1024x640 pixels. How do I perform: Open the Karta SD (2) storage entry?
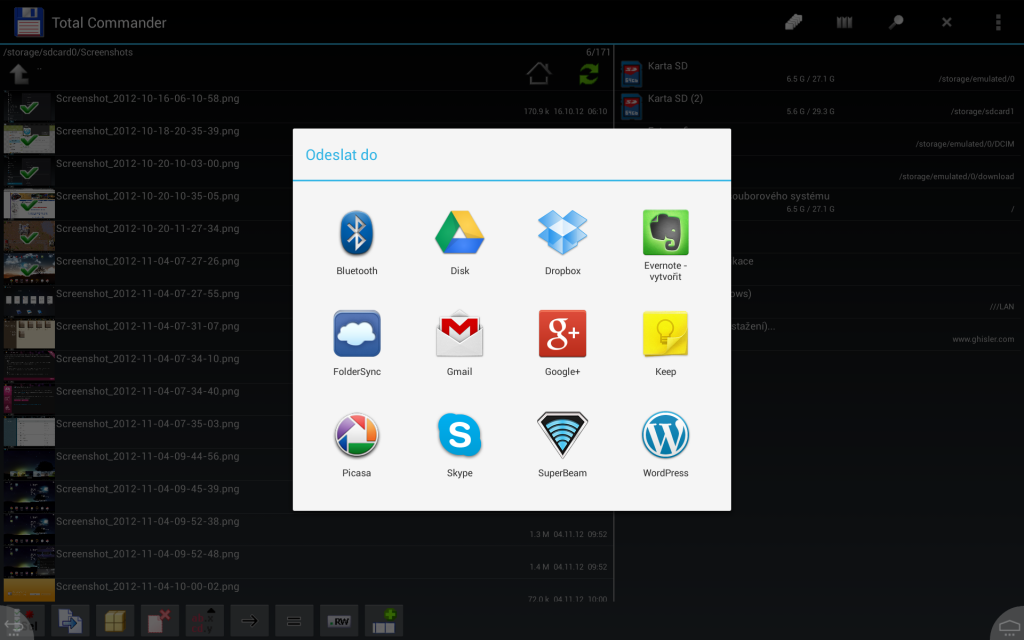pyautogui.click(x=819, y=106)
